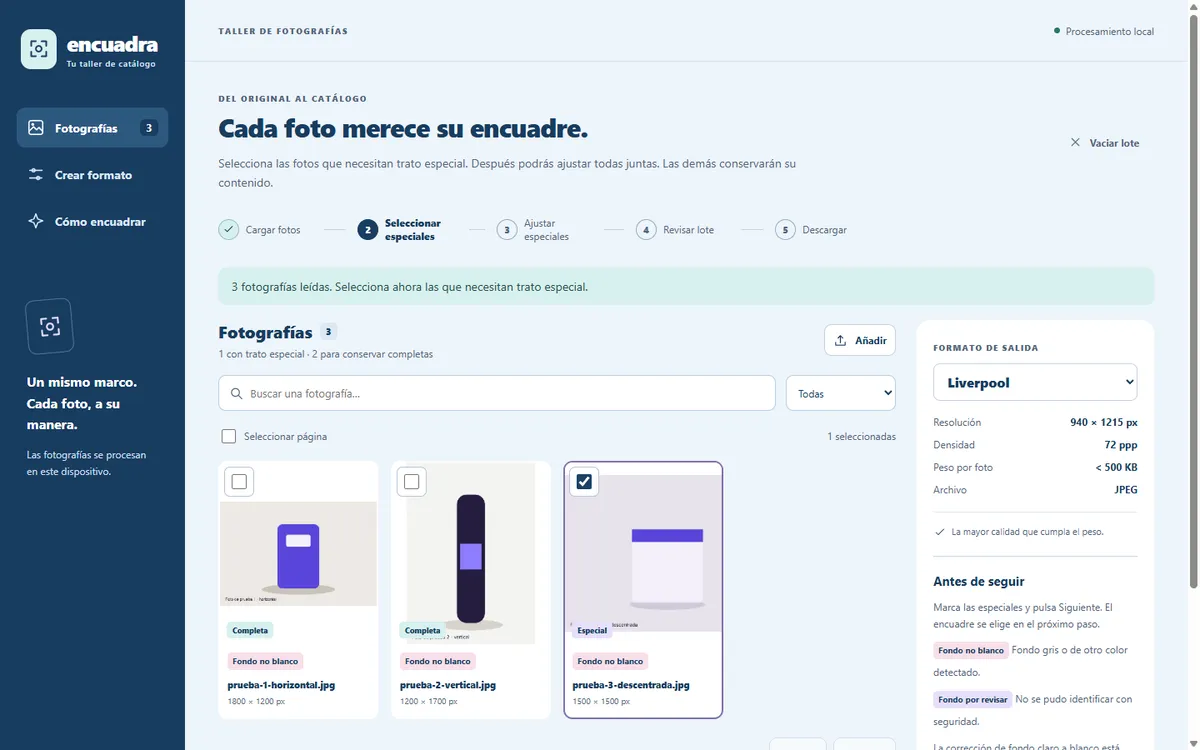Click the Fondo no blanco legend tag

pyautogui.click(x=970, y=650)
